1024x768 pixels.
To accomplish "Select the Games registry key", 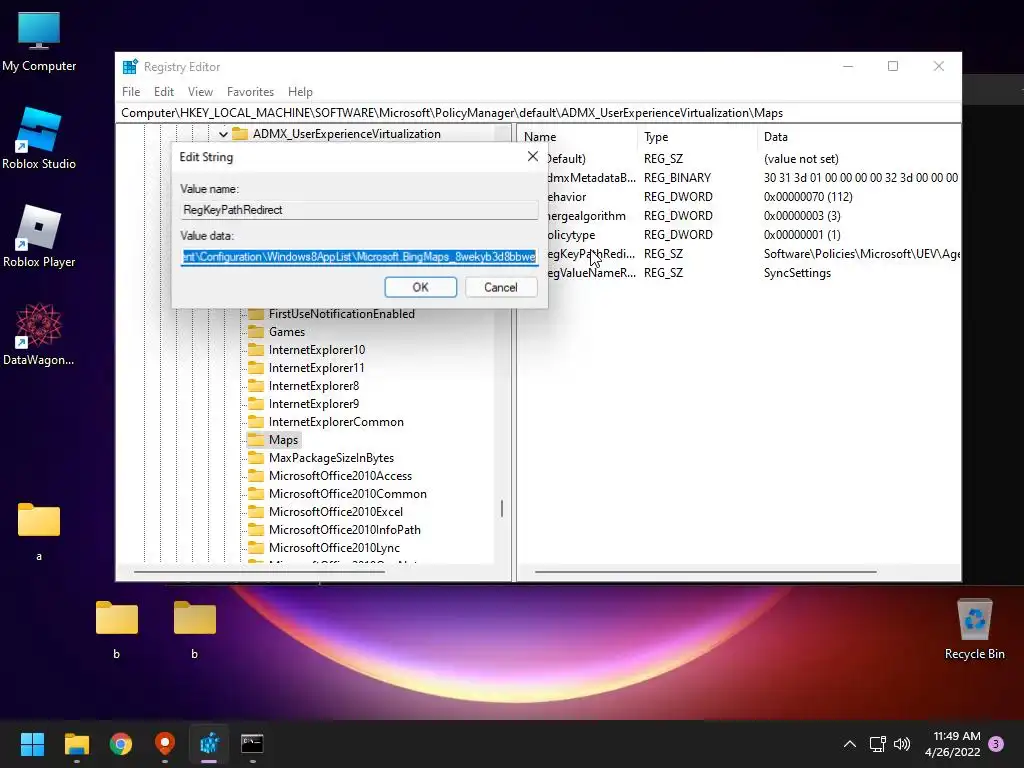I will click(287, 332).
